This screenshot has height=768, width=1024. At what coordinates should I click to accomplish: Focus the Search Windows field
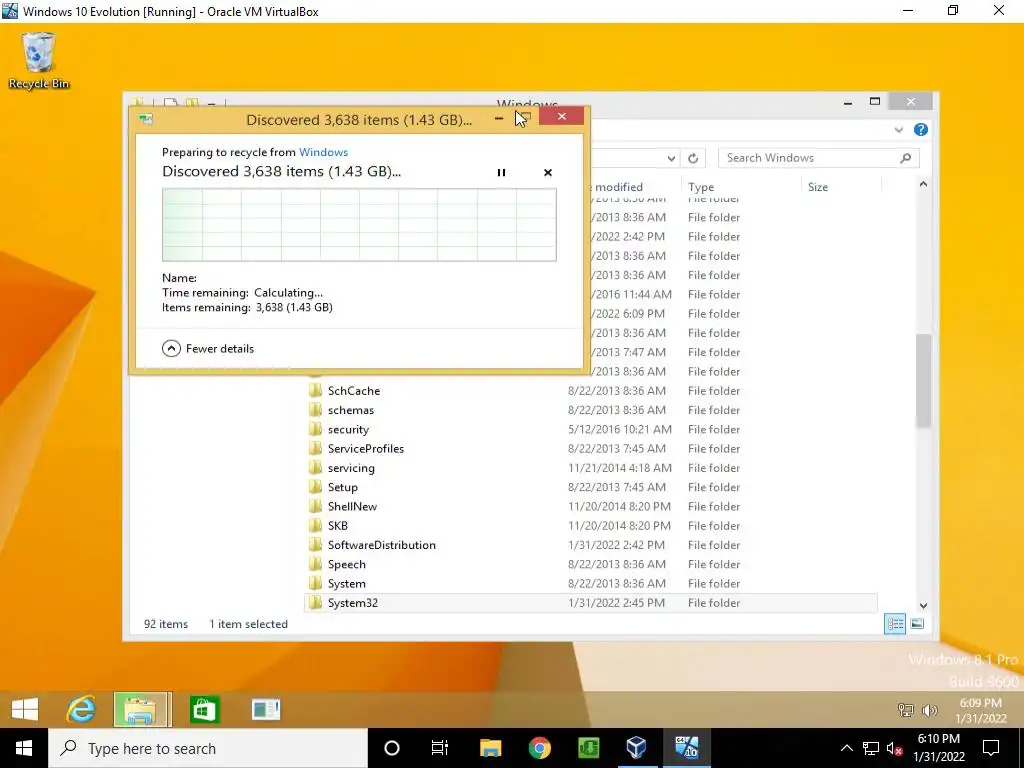click(x=818, y=158)
